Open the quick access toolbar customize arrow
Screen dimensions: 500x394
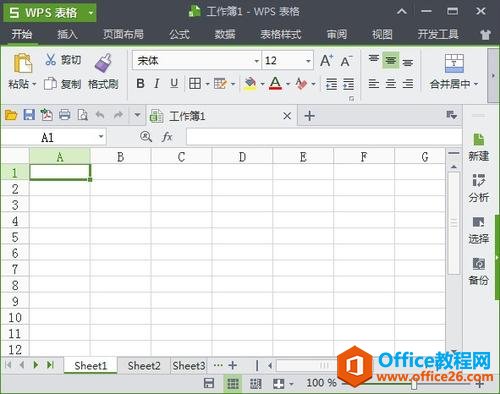pos(137,115)
